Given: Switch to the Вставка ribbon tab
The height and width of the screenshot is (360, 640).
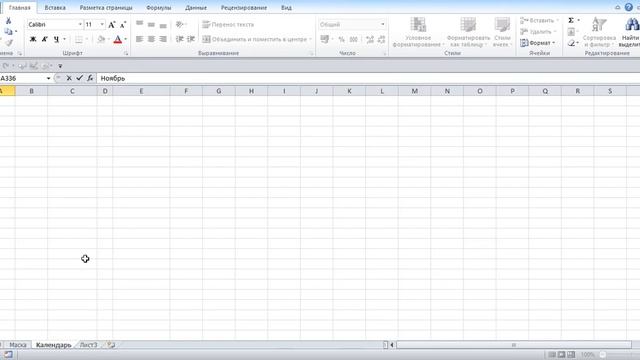Looking at the screenshot, I should pyautogui.click(x=55, y=8).
